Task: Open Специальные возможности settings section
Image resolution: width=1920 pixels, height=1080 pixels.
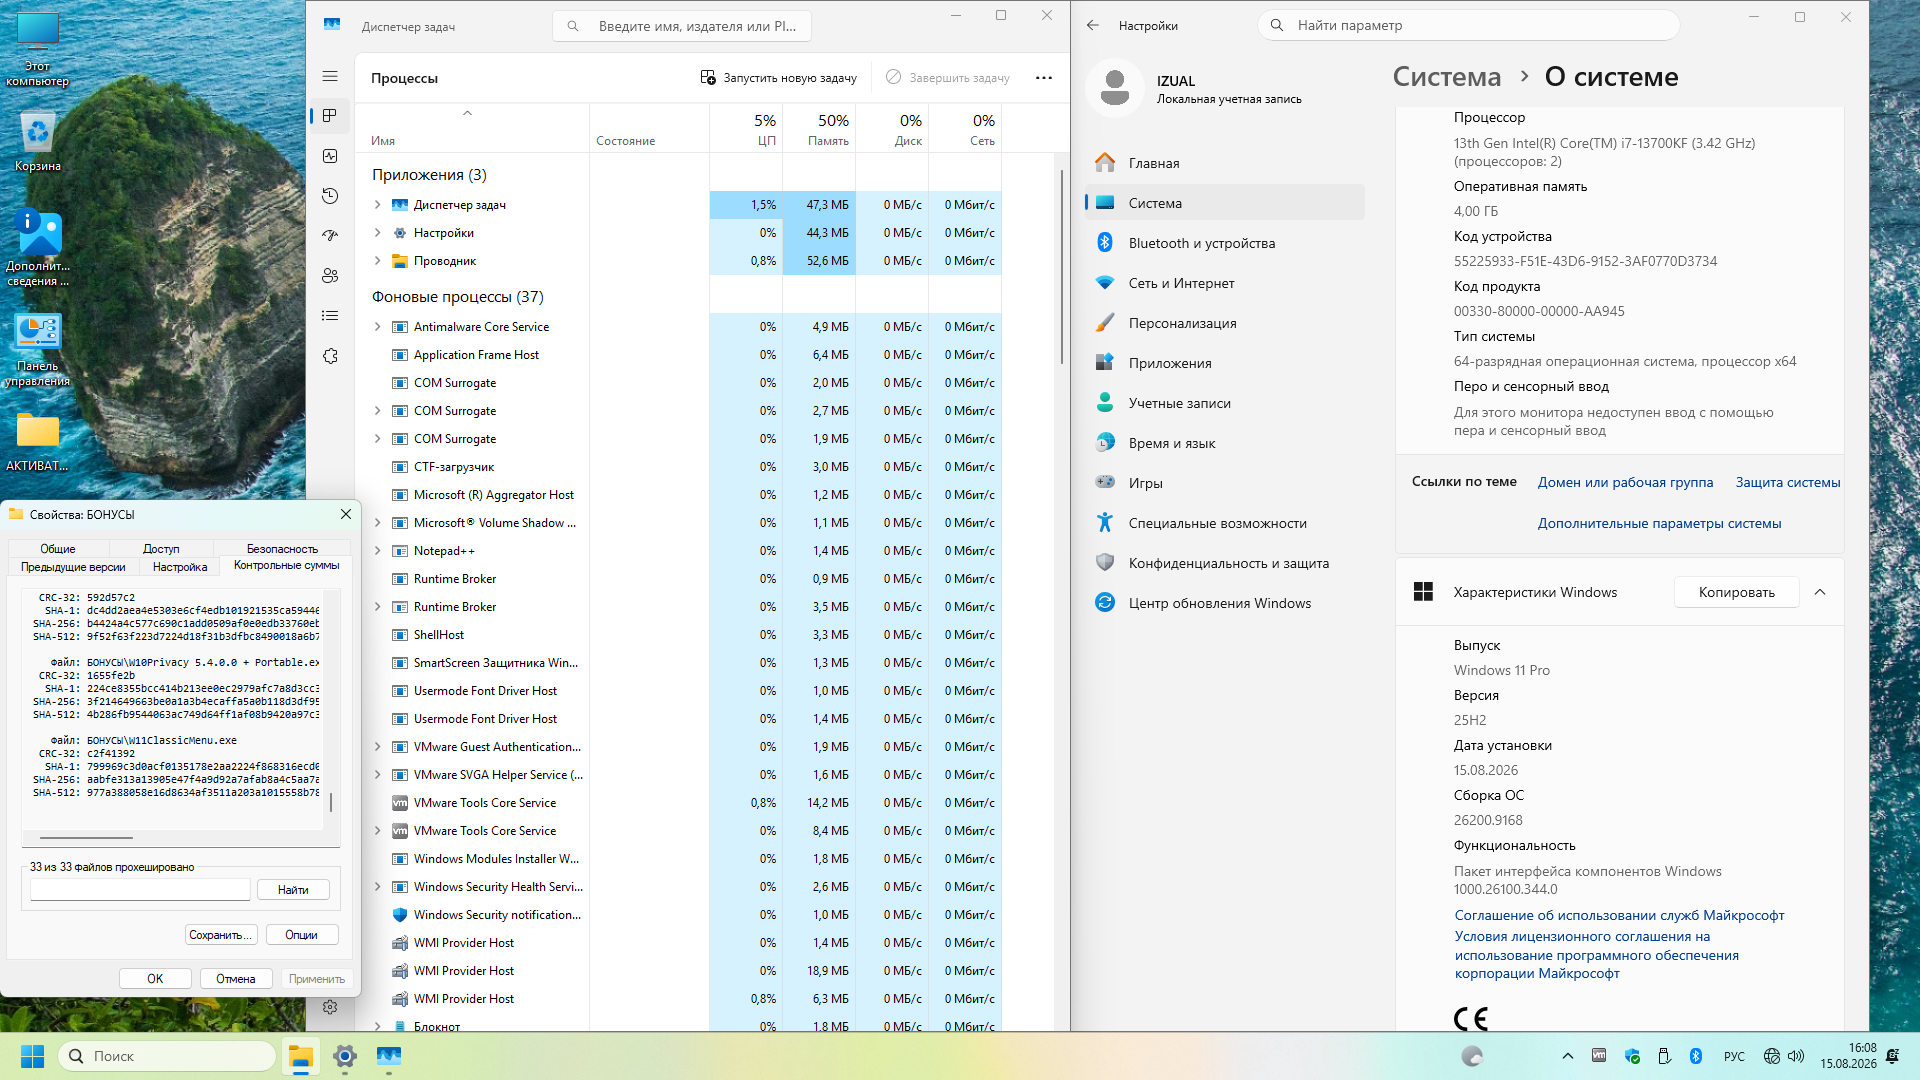Action: (x=1225, y=523)
